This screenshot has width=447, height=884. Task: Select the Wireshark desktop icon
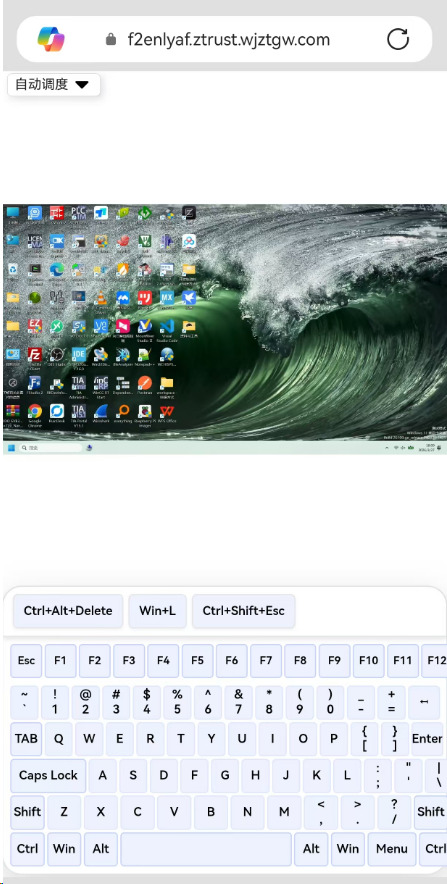[101, 413]
